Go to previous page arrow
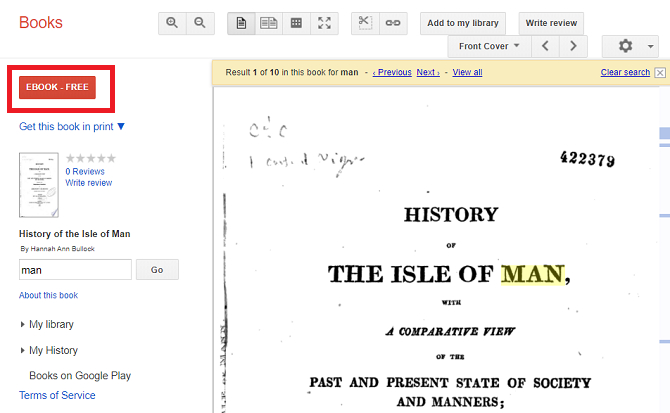670x413 pixels. [x=545, y=46]
